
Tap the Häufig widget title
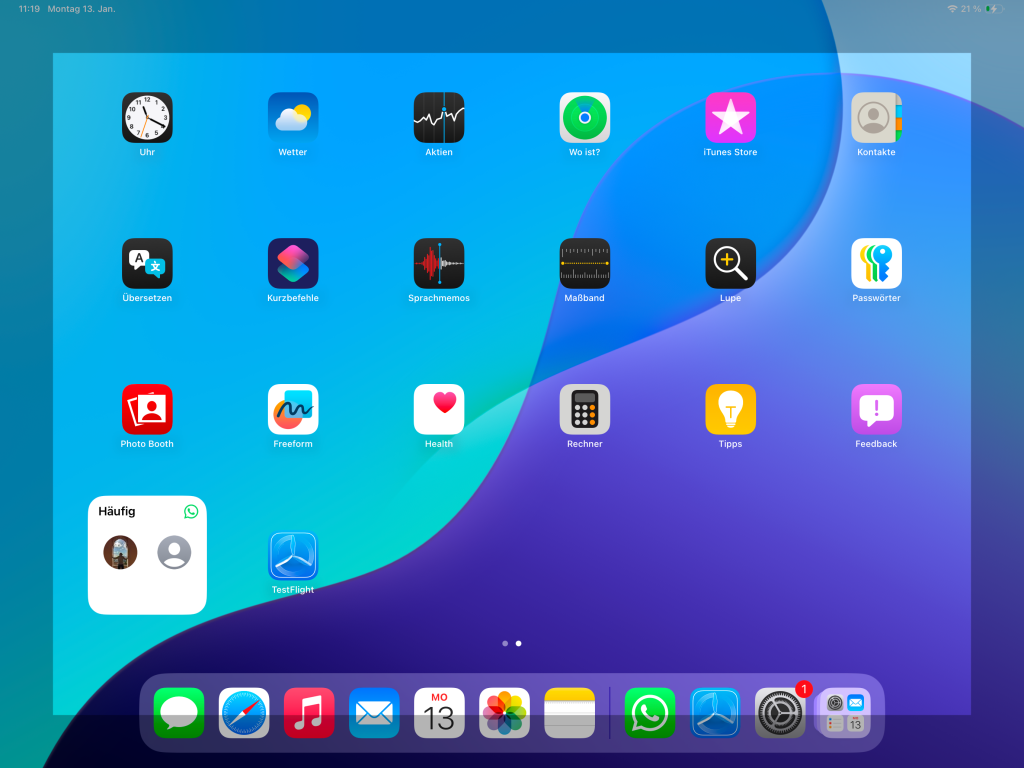(117, 511)
